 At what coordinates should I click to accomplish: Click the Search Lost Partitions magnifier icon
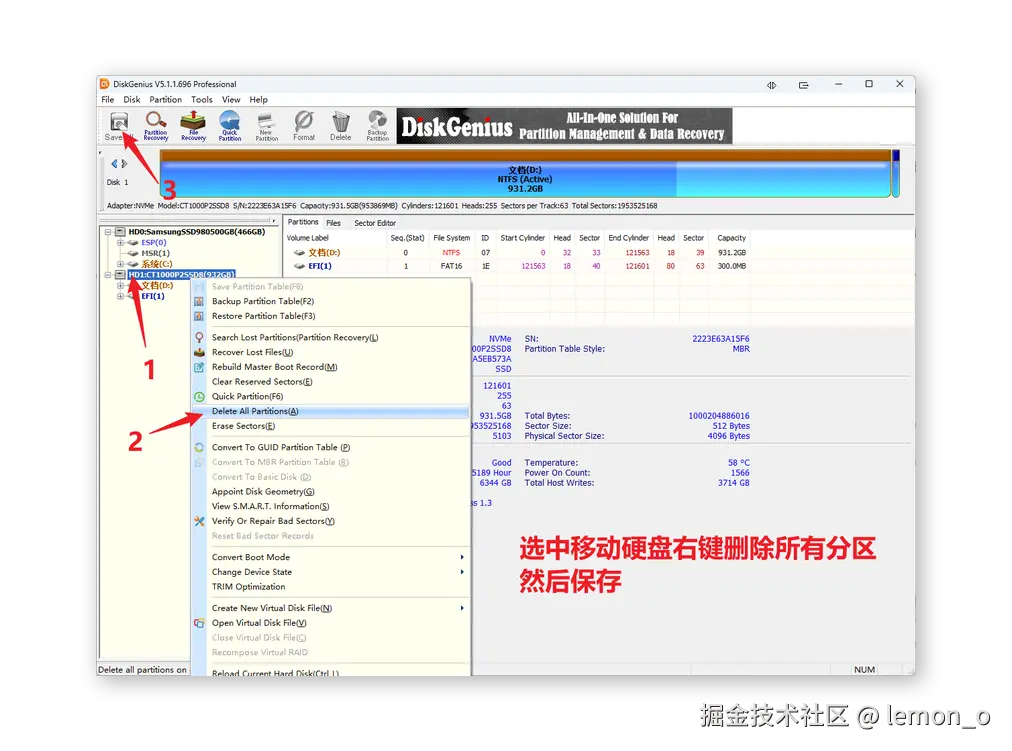199,337
